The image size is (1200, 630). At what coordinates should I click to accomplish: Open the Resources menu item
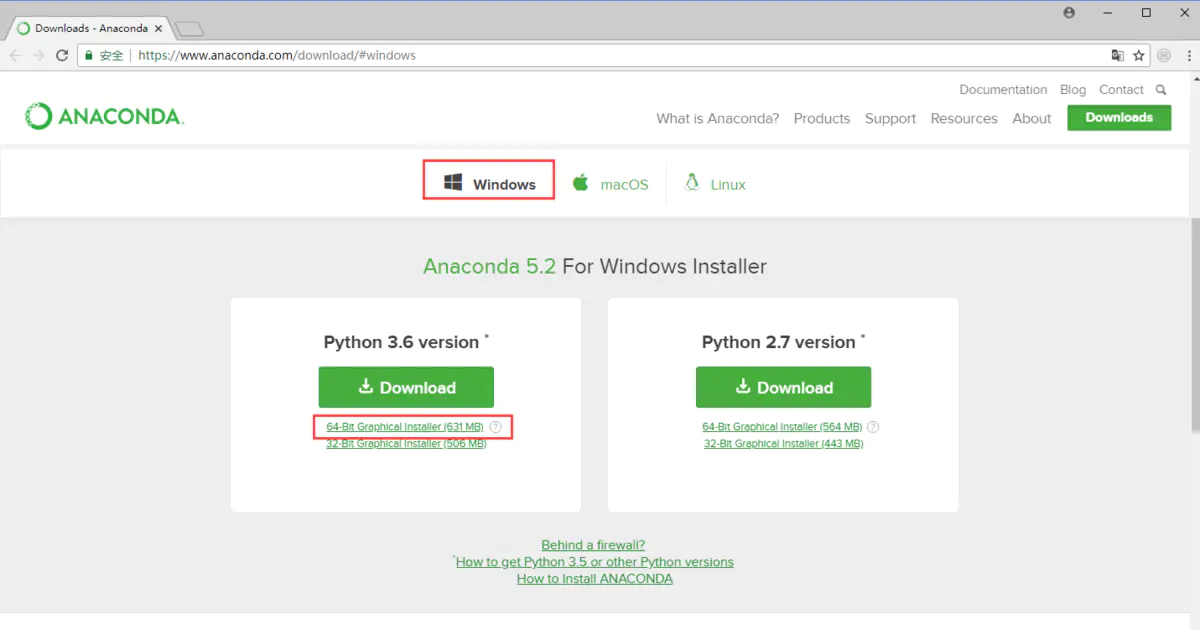(x=964, y=118)
